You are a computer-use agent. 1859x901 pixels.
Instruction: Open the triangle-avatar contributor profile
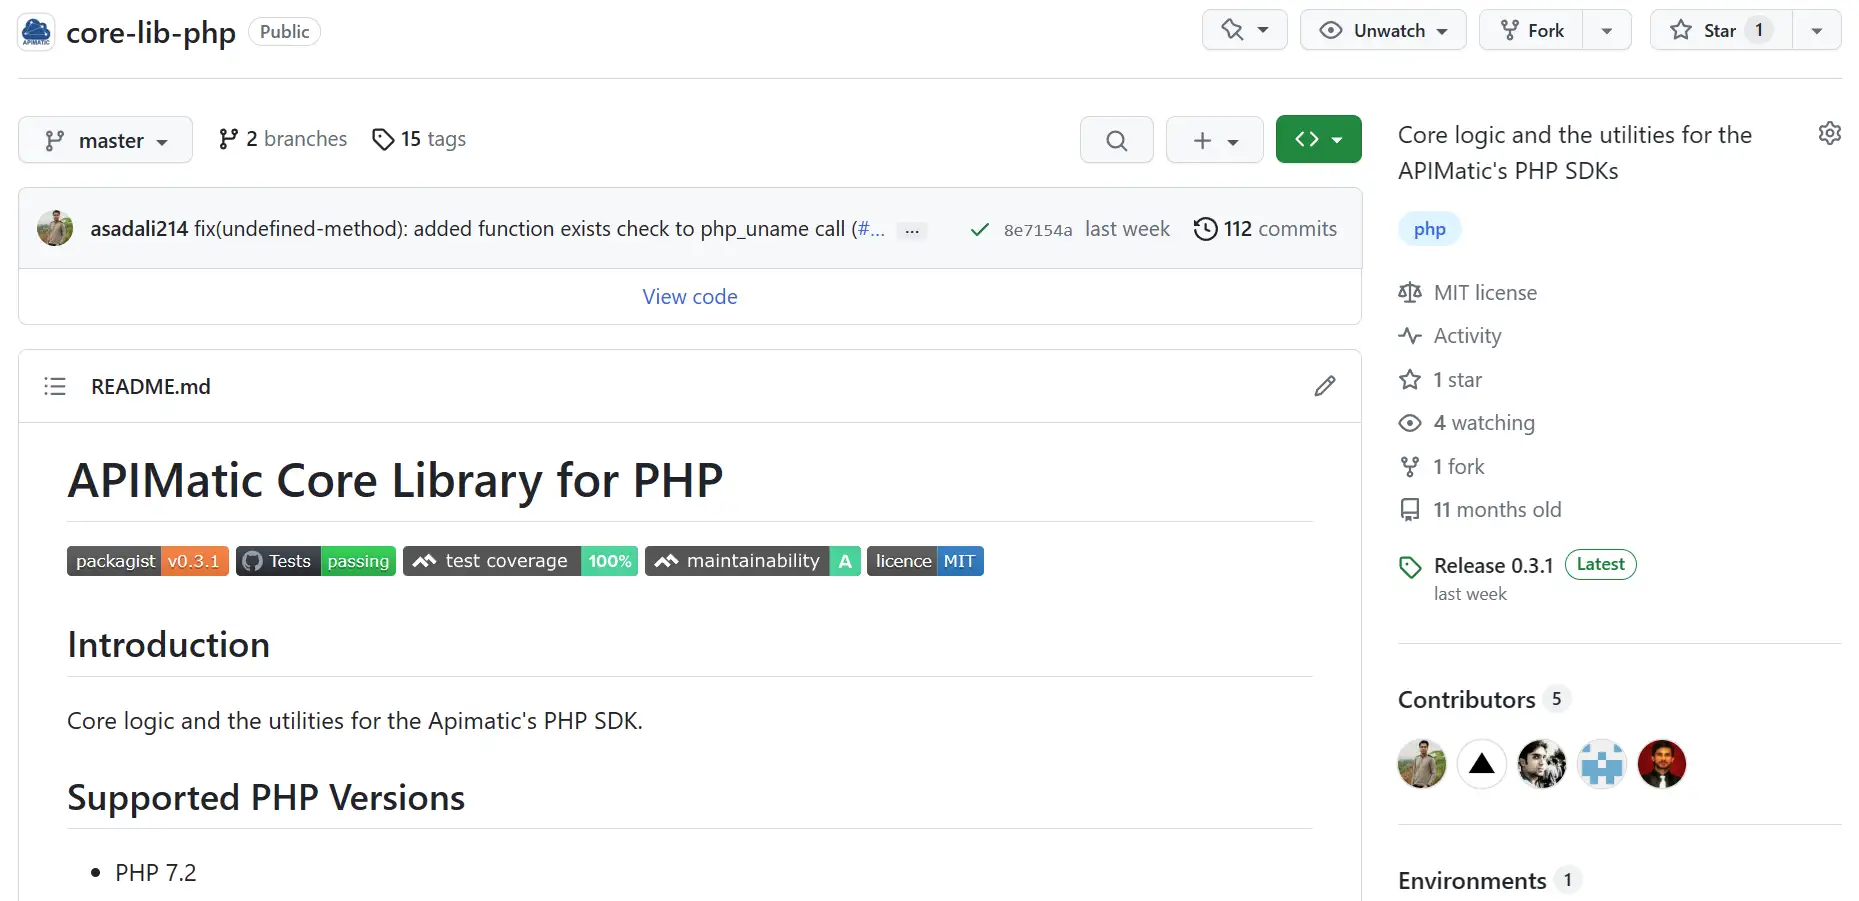pos(1481,764)
